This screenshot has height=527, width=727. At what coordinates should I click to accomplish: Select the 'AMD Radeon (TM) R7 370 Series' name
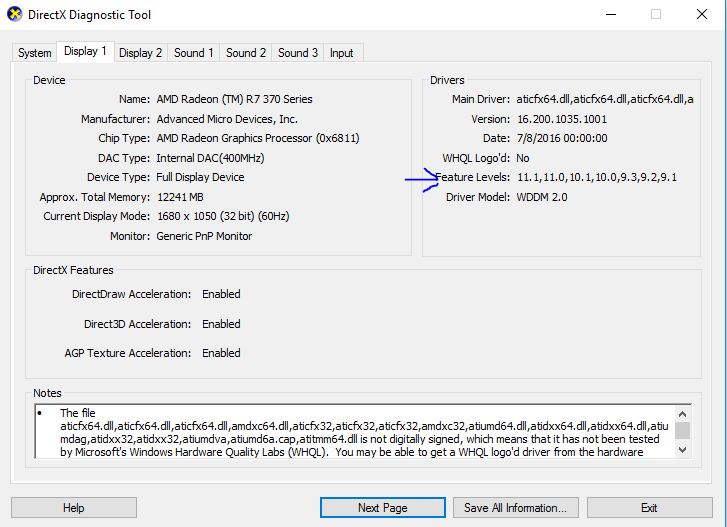tap(235, 99)
